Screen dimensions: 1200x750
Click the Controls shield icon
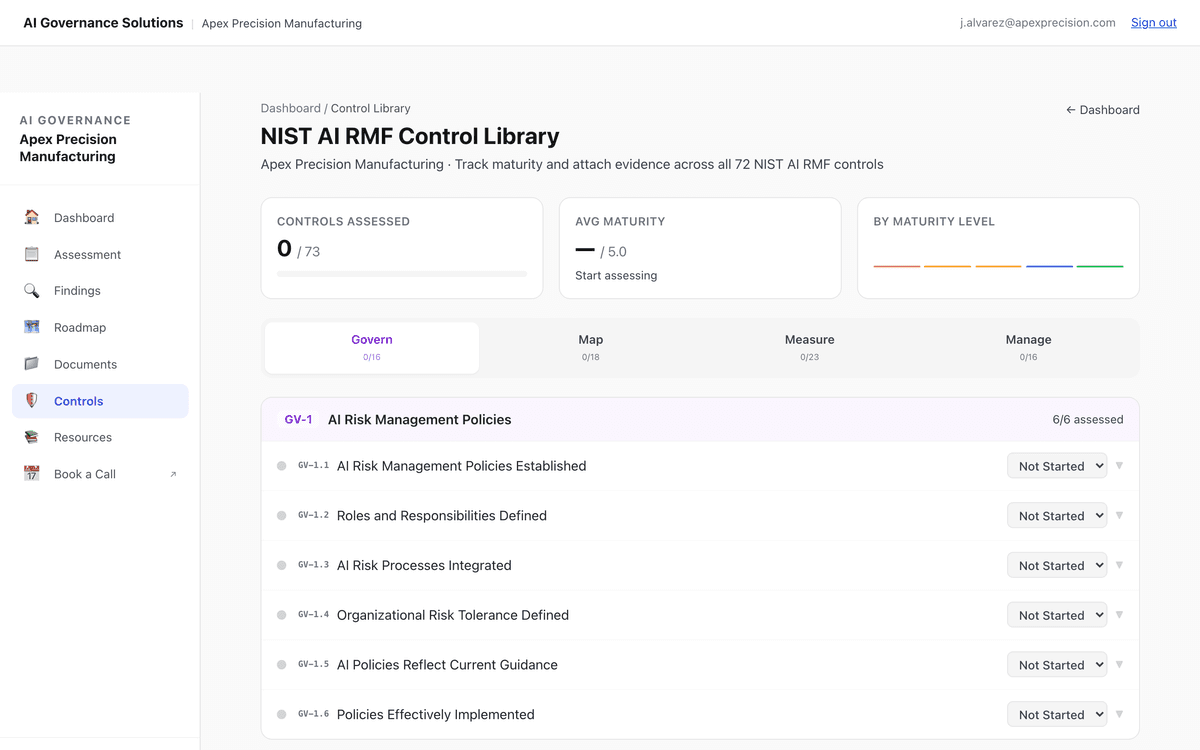coord(32,401)
